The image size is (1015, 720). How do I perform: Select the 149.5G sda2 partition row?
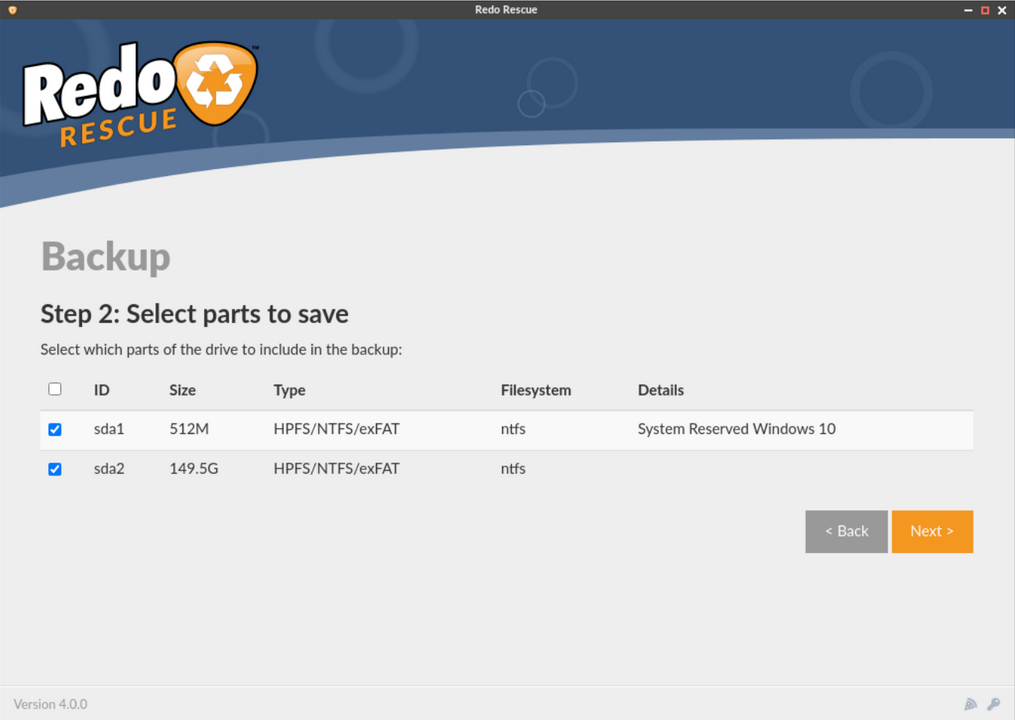[507, 469]
